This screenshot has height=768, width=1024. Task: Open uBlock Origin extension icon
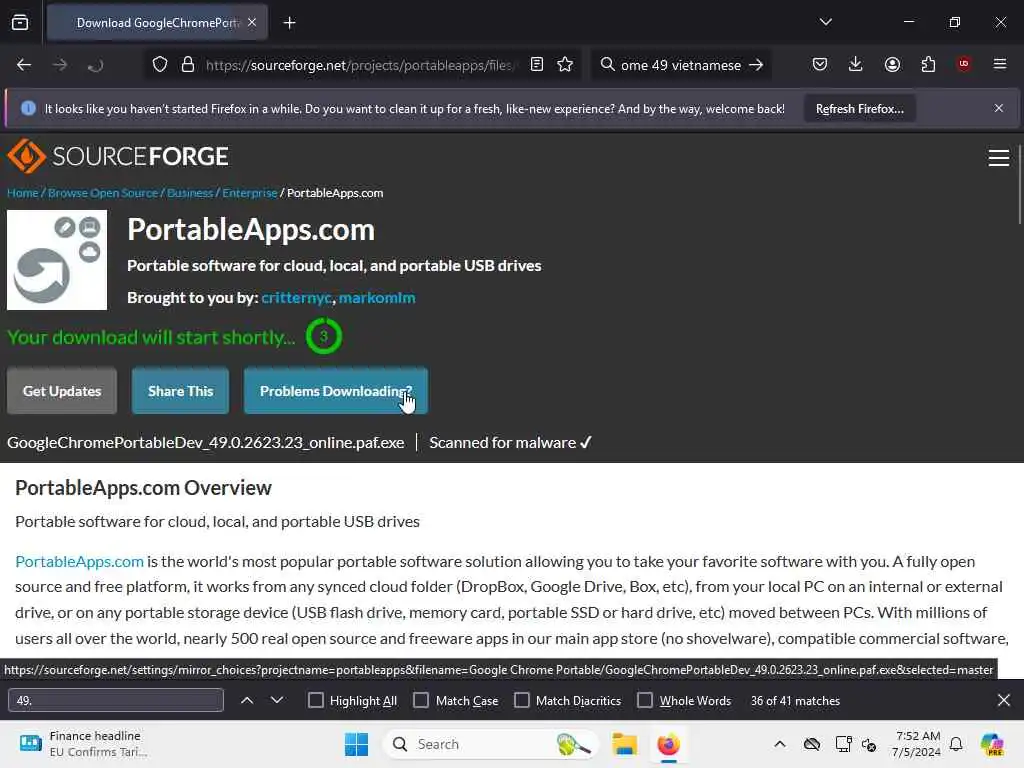963,64
